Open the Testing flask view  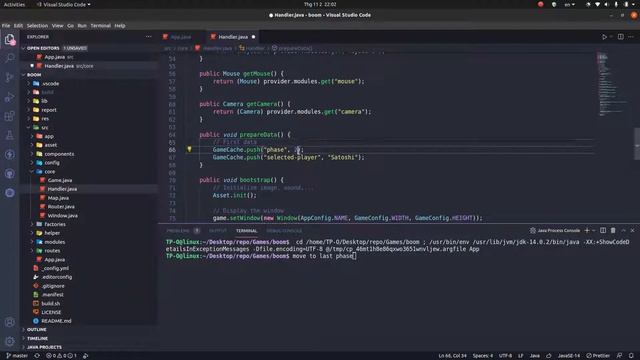coord(9,135)
